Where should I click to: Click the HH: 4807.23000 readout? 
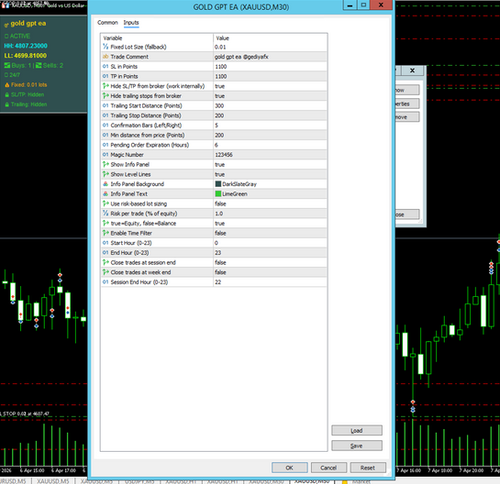26,46
